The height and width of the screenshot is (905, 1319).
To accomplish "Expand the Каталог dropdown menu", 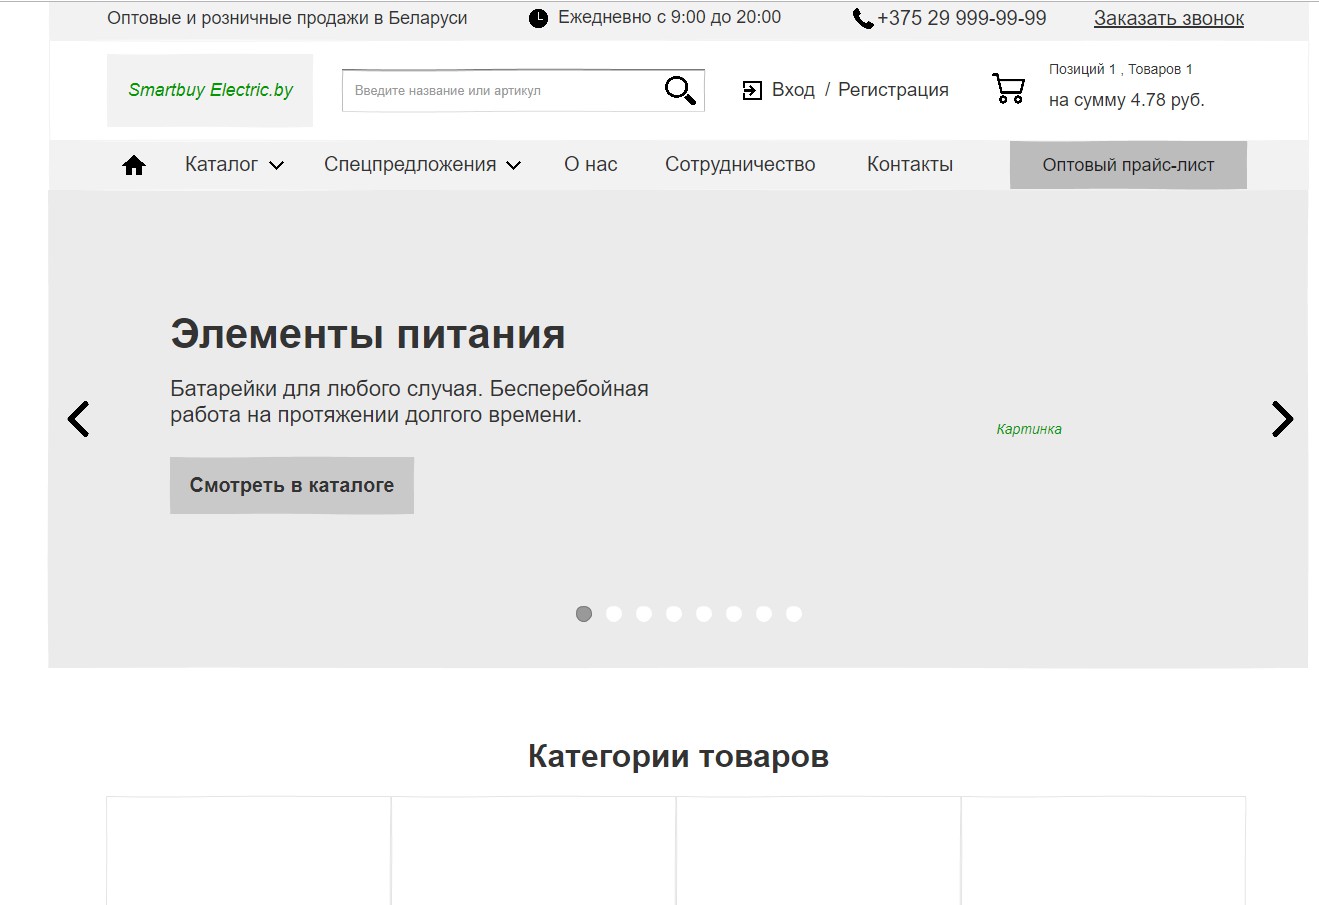I will (234, 165).
